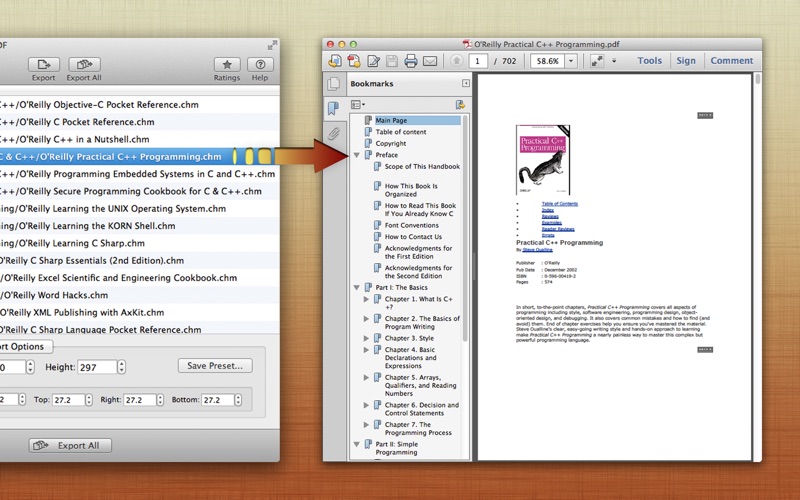Click the Top margin field
The height and width of the screenshot is (500, 800).
pos(68,400)
